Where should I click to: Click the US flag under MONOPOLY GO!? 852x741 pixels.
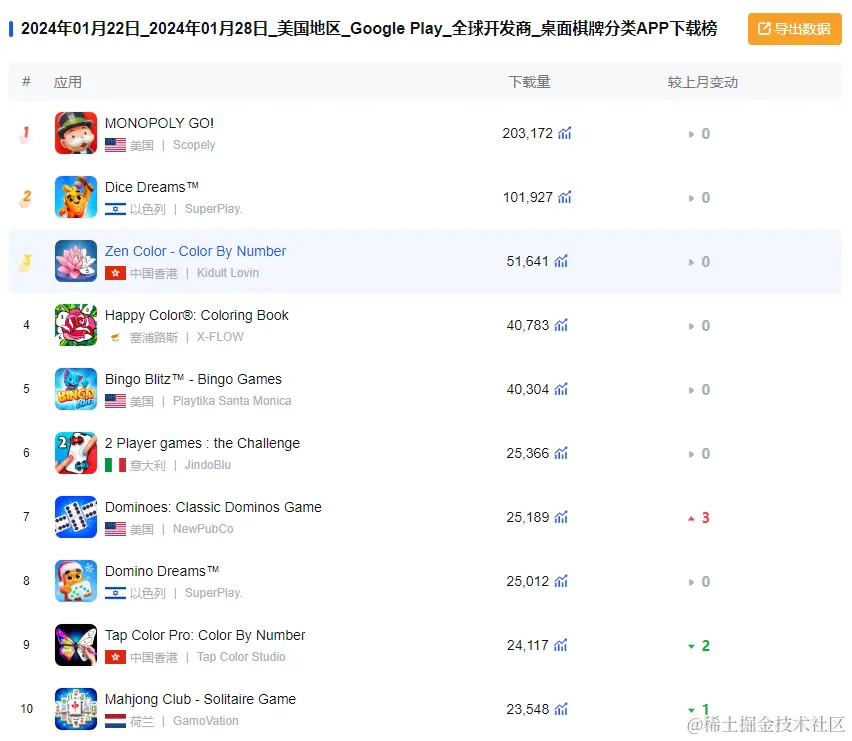[x=115, y=145]
